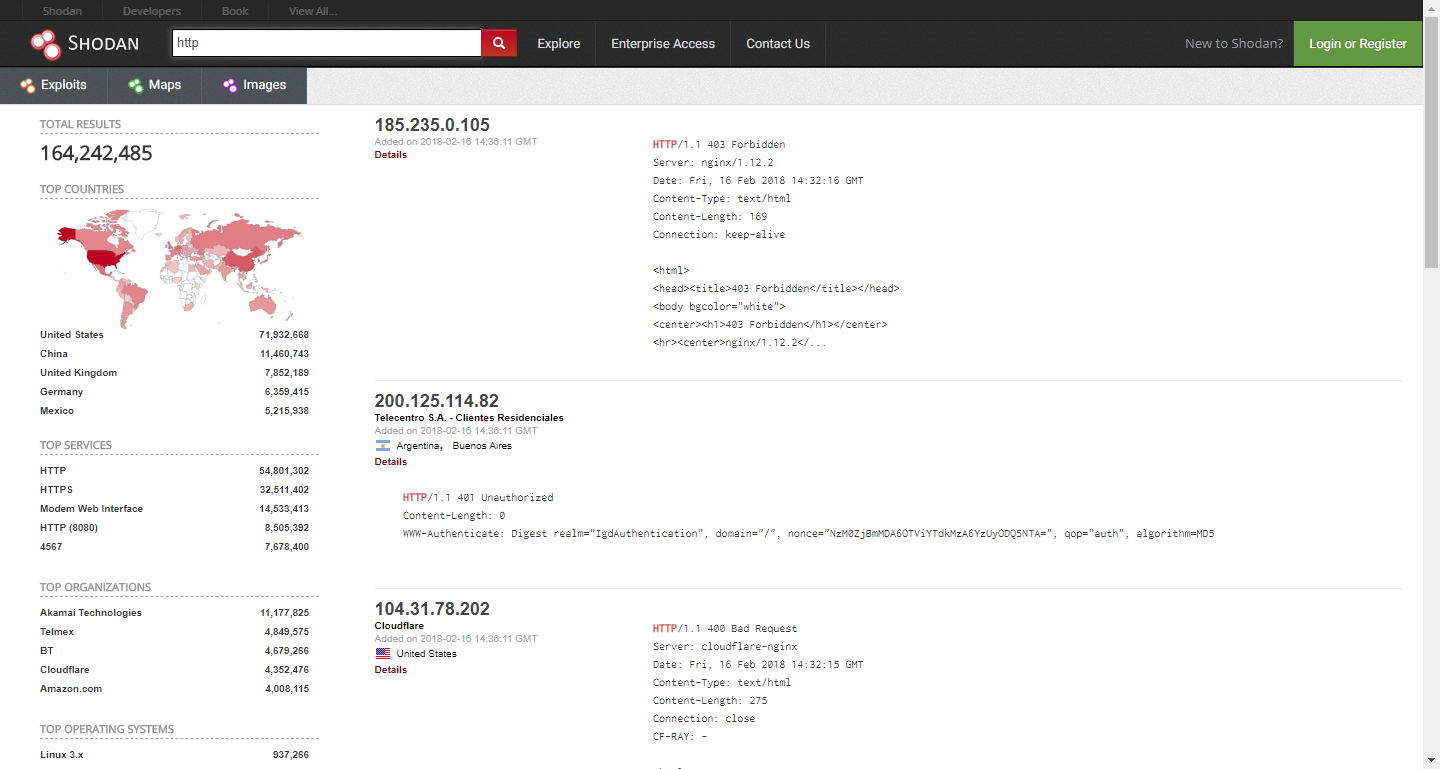1440x769 pixels.
Task: Click the red search magnifier button
Action: (x=499, y=43)
